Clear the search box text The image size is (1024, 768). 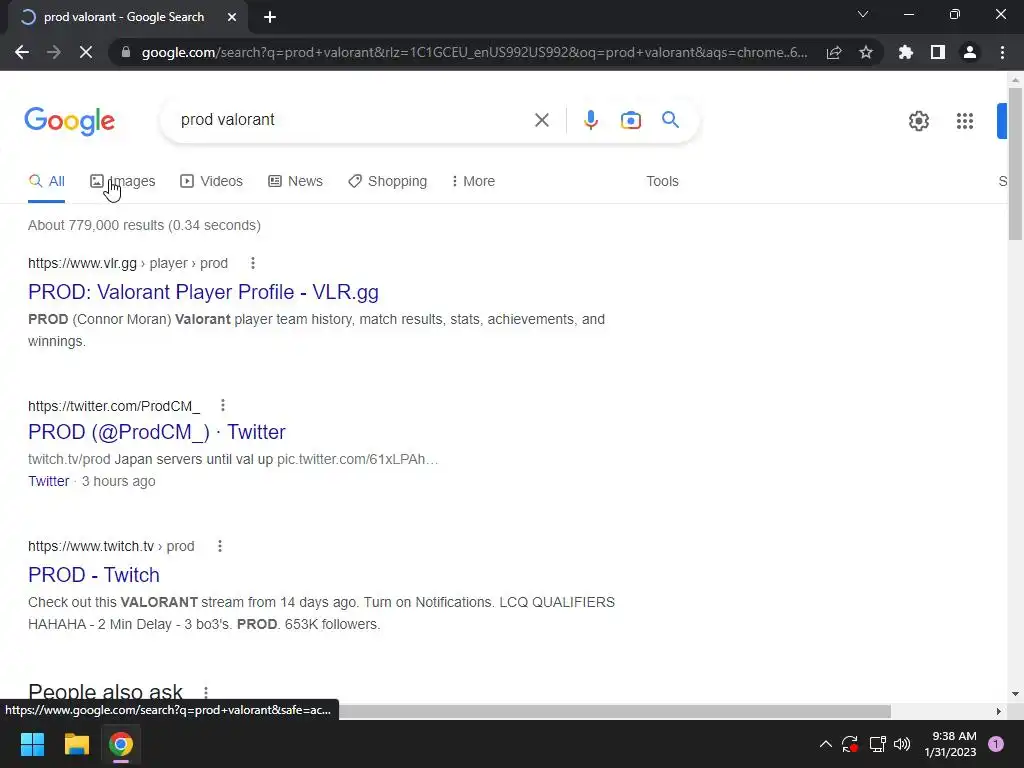541,120
